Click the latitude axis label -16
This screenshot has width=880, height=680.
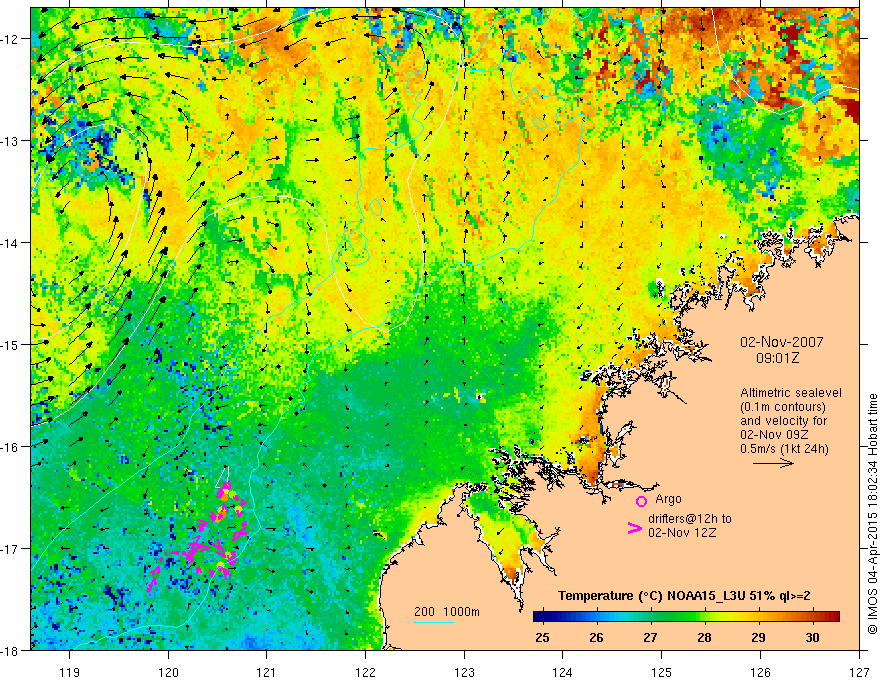click(x=11, y=447)
